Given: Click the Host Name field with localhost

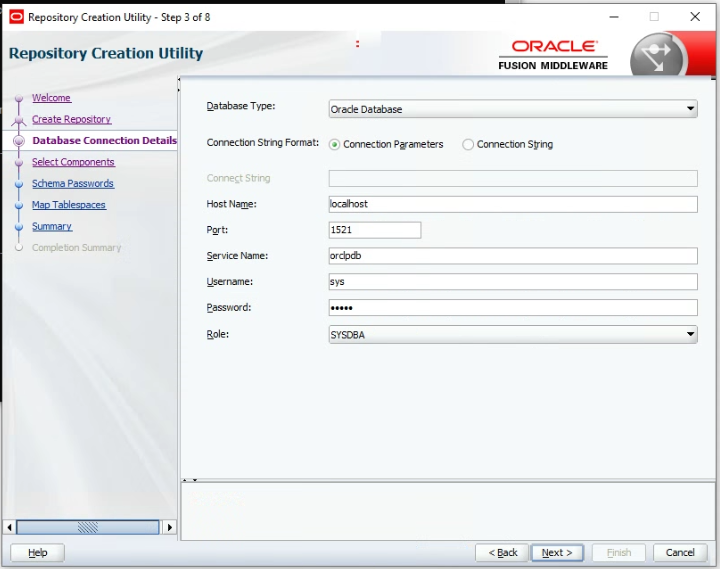Looking at the screenshot, I should point(513,204).
